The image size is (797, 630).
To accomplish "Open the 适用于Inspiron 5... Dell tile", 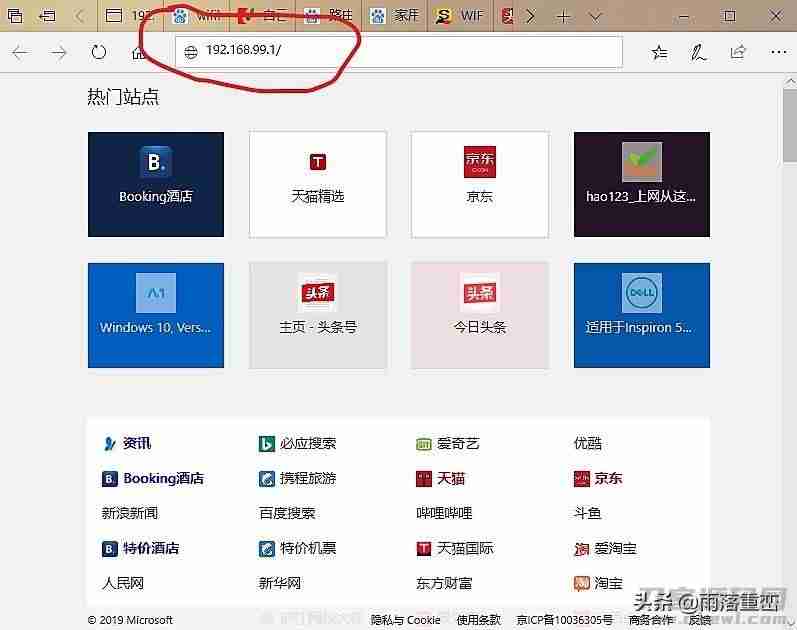I will coord(642,315).
